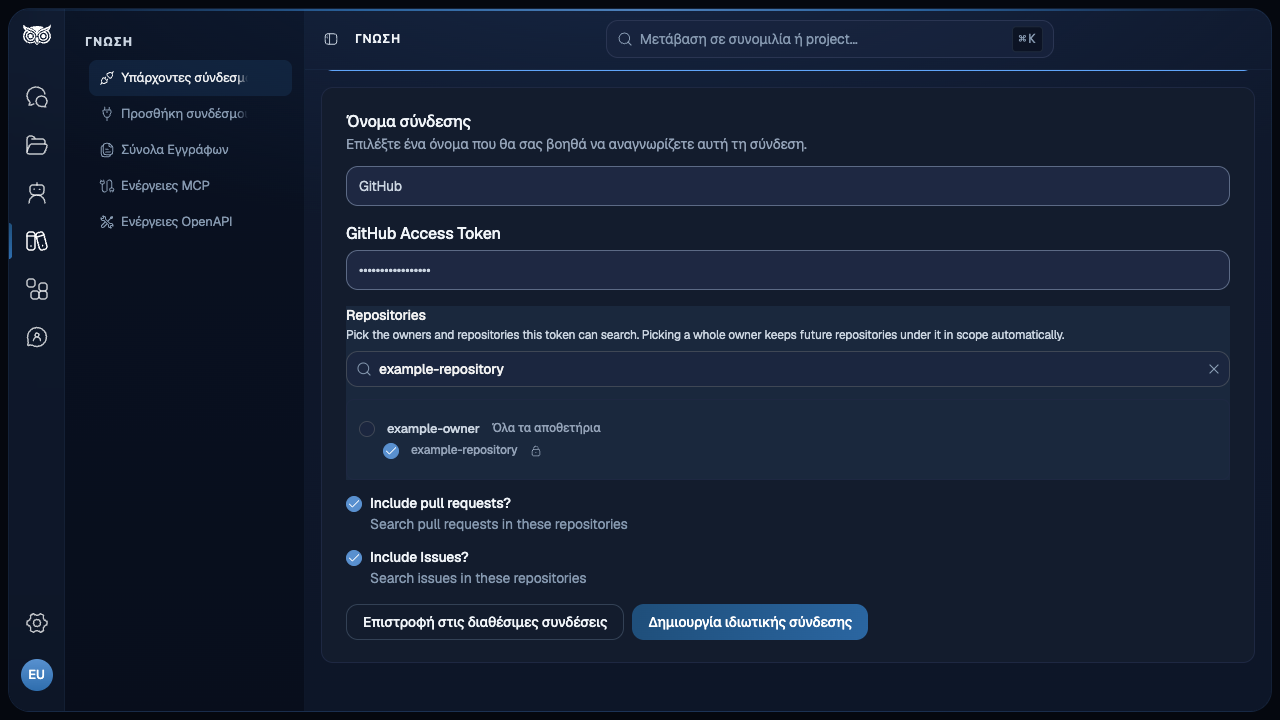Screen dimensions: 1280x720
Task: Click the Ενέργειες OpenAPI tools icon
Action: [x=107, y=222]
